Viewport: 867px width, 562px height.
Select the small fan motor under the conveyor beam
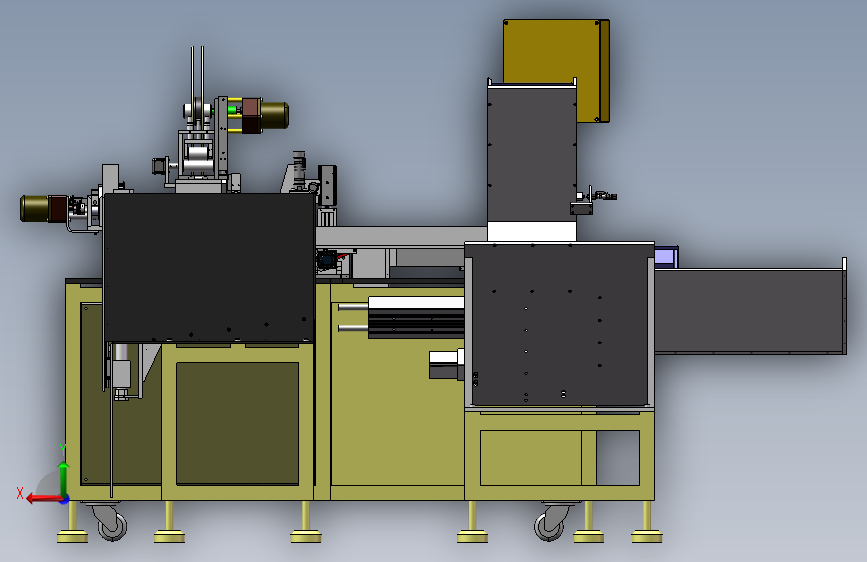(327, 259)
